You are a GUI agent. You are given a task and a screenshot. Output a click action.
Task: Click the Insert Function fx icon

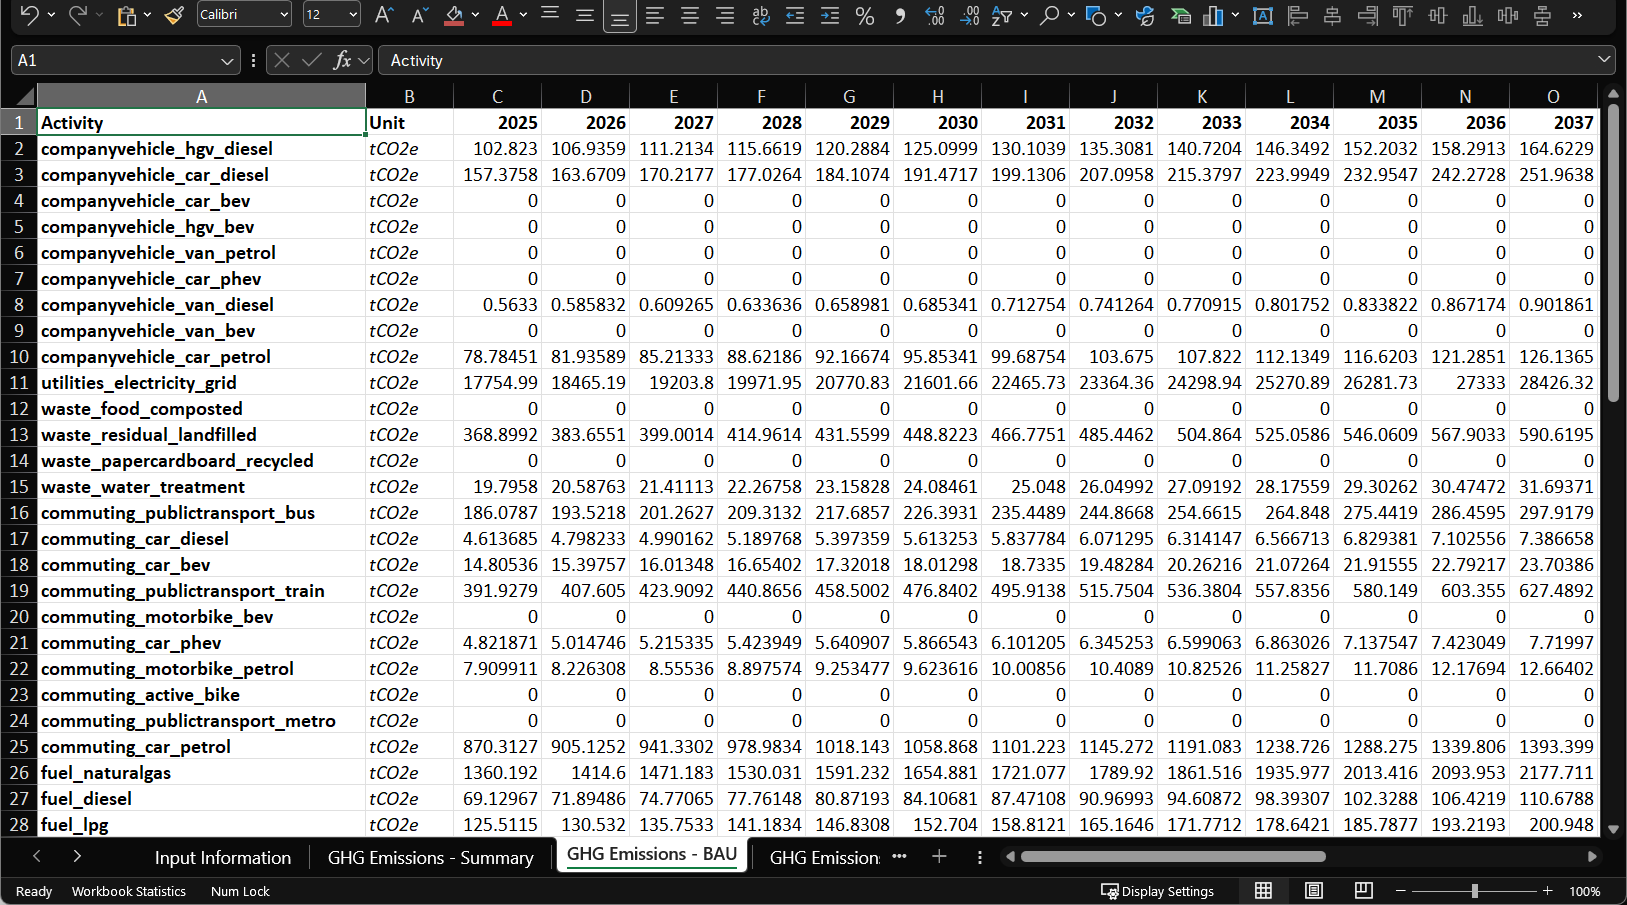[x=342, y=60]
